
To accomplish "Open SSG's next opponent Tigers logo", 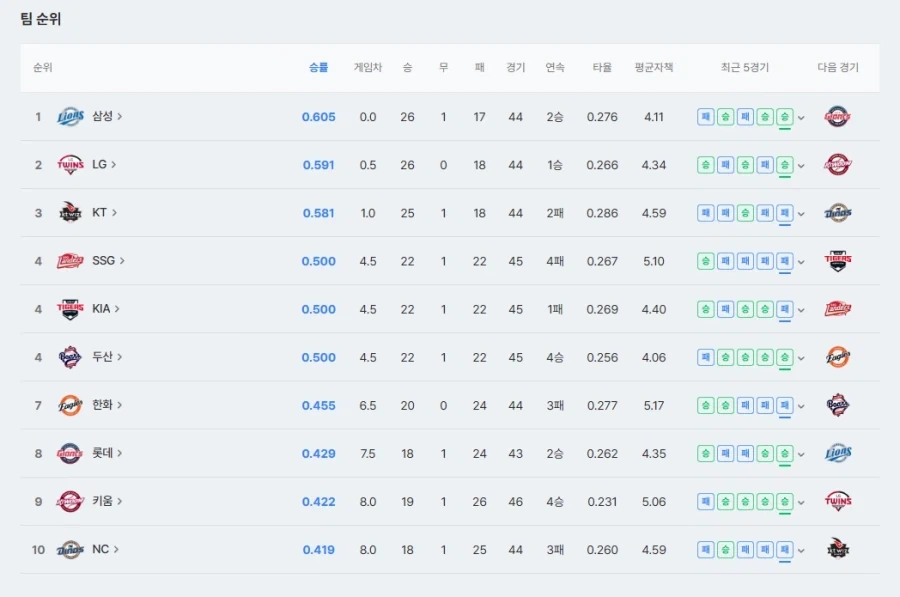I will (x=837, y=261).
